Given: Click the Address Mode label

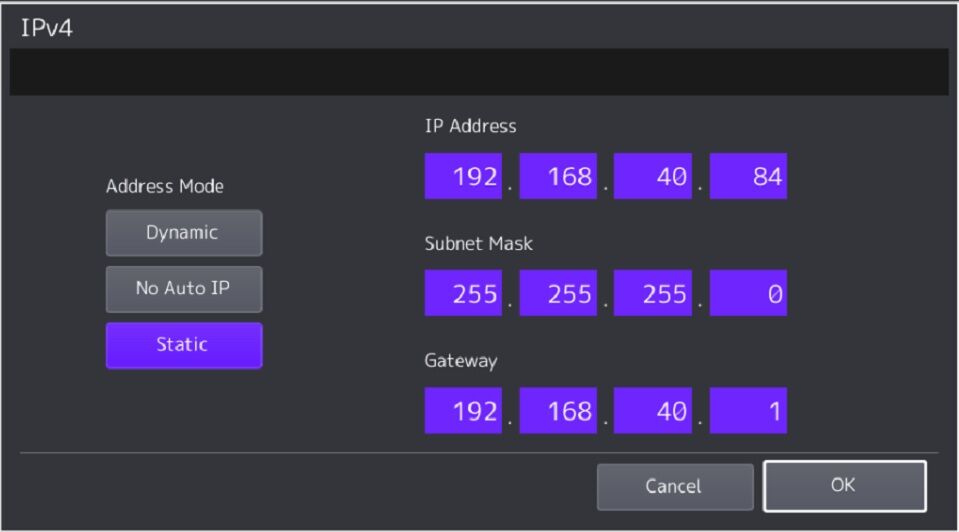Looking at the screenshot, I should pos(165,186).
